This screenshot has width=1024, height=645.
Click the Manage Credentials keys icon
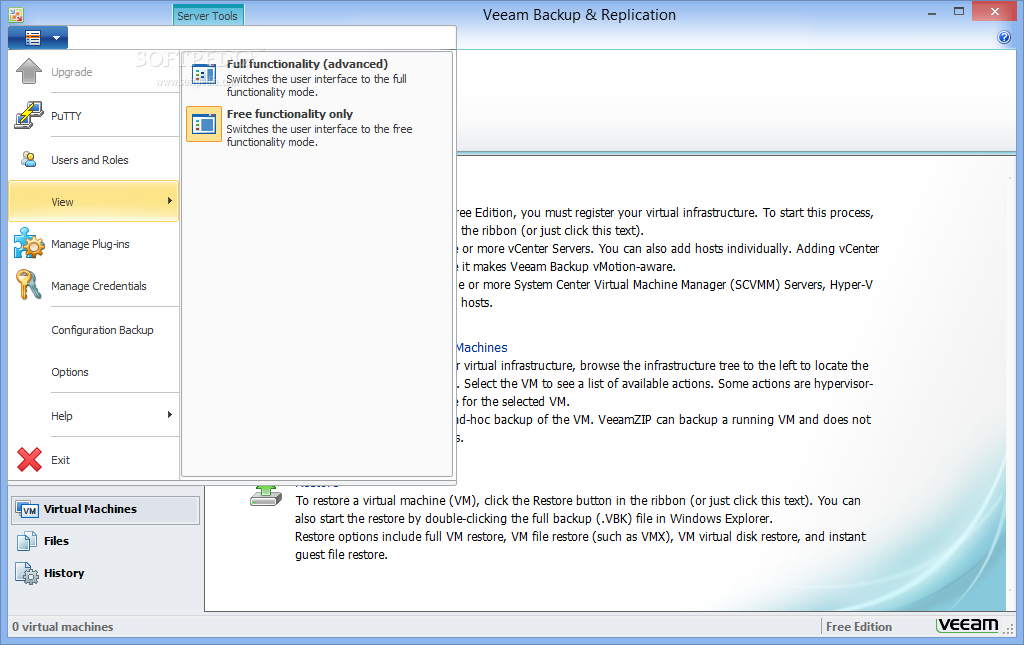[x=29, y=285]
